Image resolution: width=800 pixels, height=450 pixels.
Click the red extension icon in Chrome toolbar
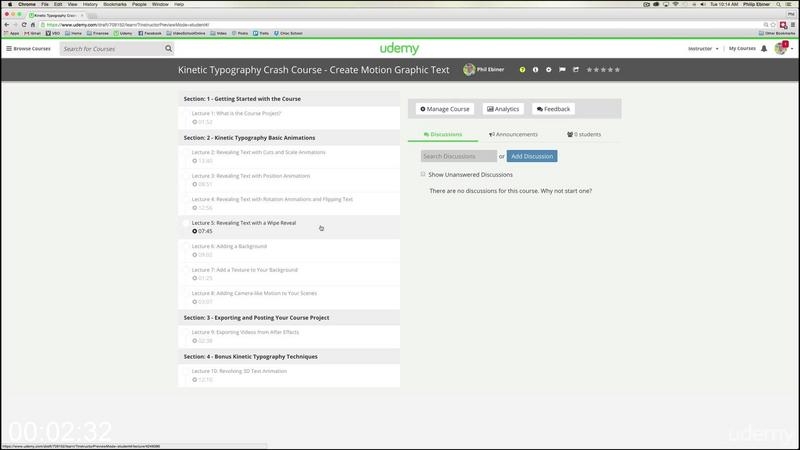[783, 24]
